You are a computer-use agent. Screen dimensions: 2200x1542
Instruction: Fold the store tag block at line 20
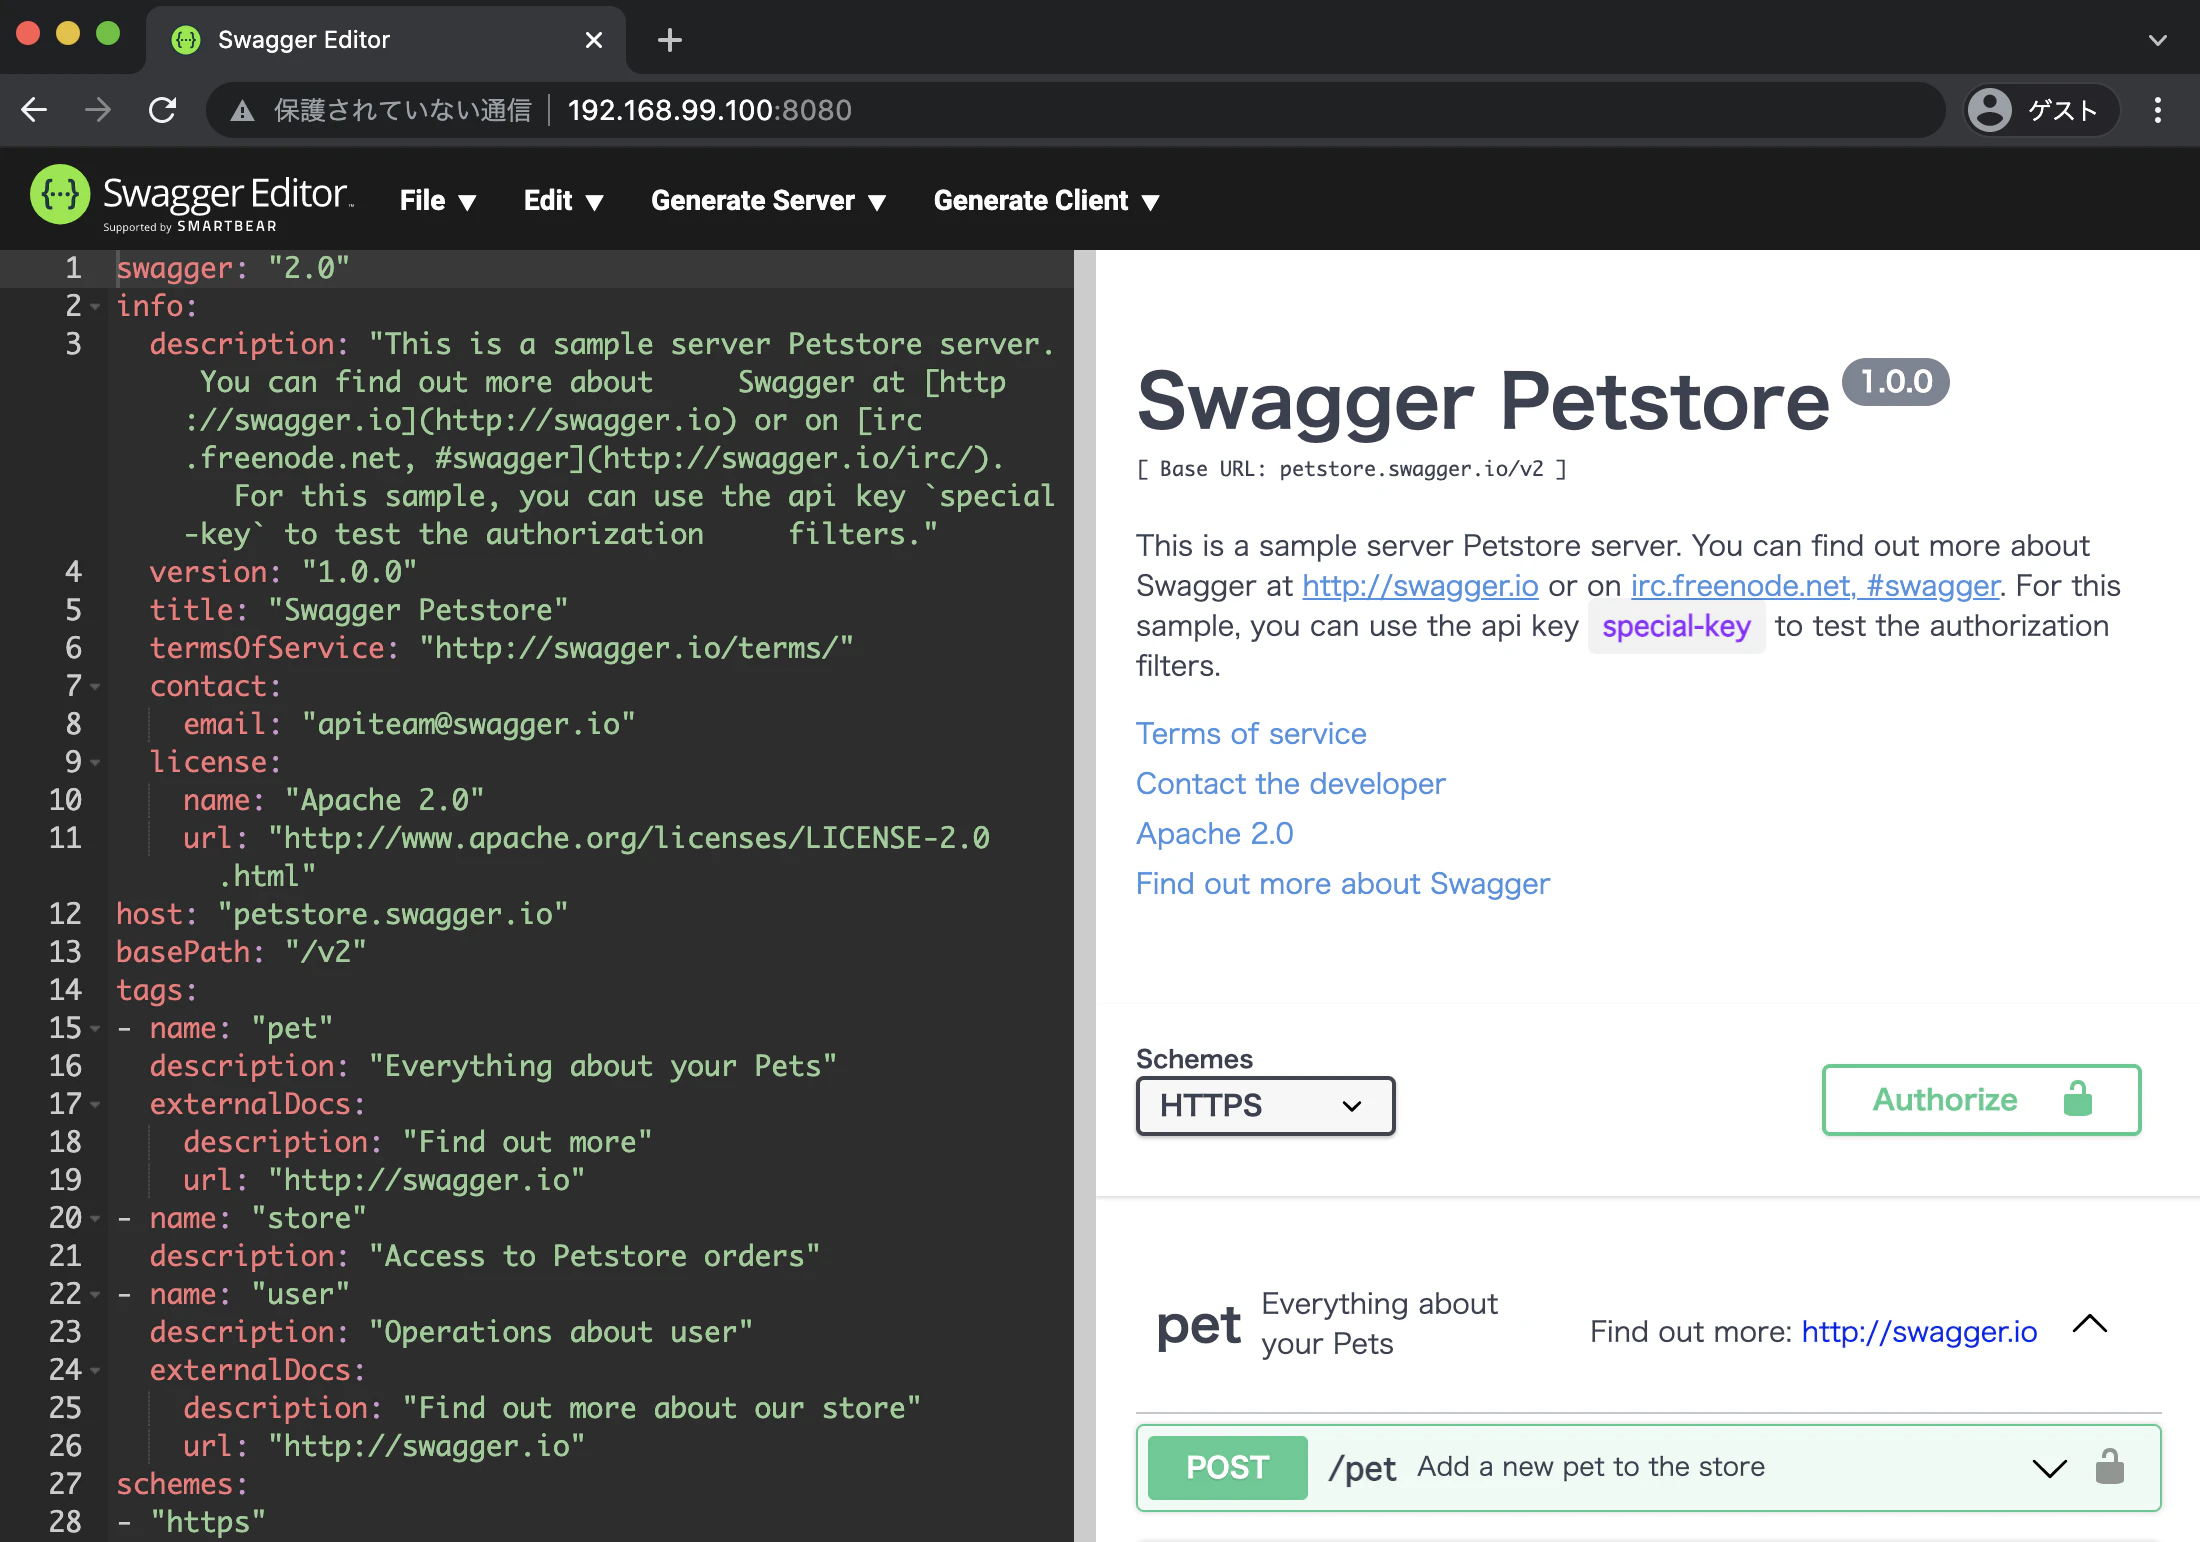pos(96,1219)
